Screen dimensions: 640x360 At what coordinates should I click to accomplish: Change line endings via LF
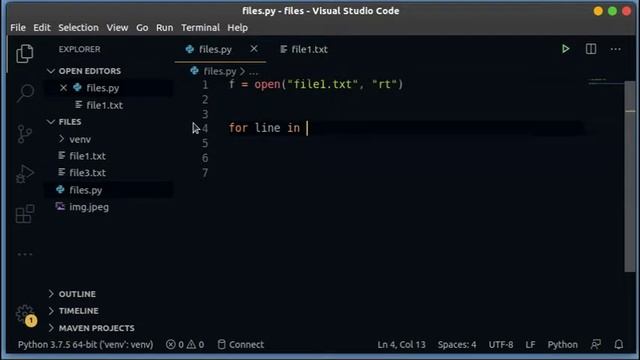tap(530, 344)
